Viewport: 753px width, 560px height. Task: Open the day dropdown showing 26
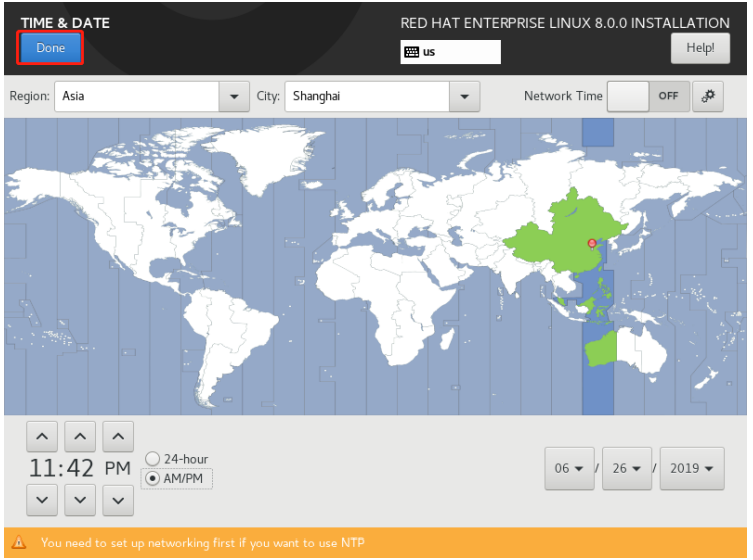coord(627,468)
